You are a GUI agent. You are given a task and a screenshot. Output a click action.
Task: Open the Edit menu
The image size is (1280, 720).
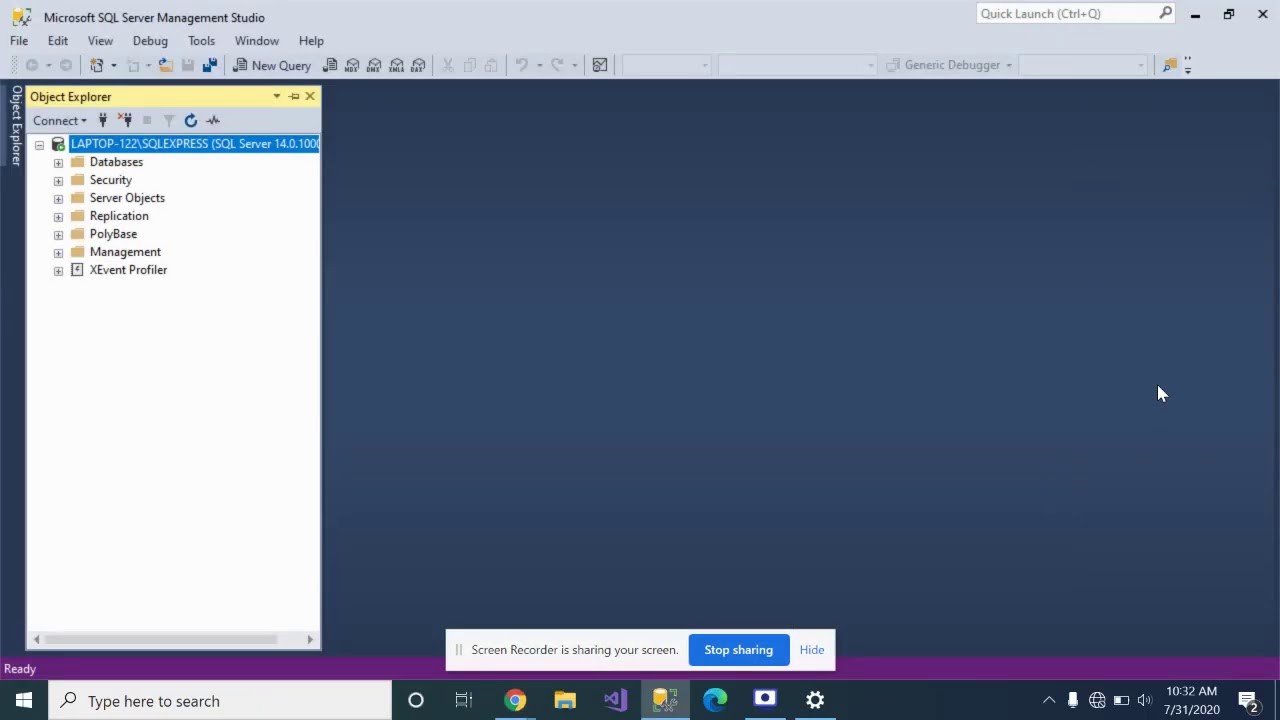[58, 41]
